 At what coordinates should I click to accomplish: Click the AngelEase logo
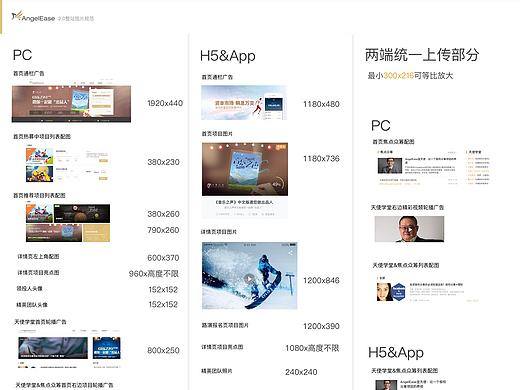click(x=33, y=17)
